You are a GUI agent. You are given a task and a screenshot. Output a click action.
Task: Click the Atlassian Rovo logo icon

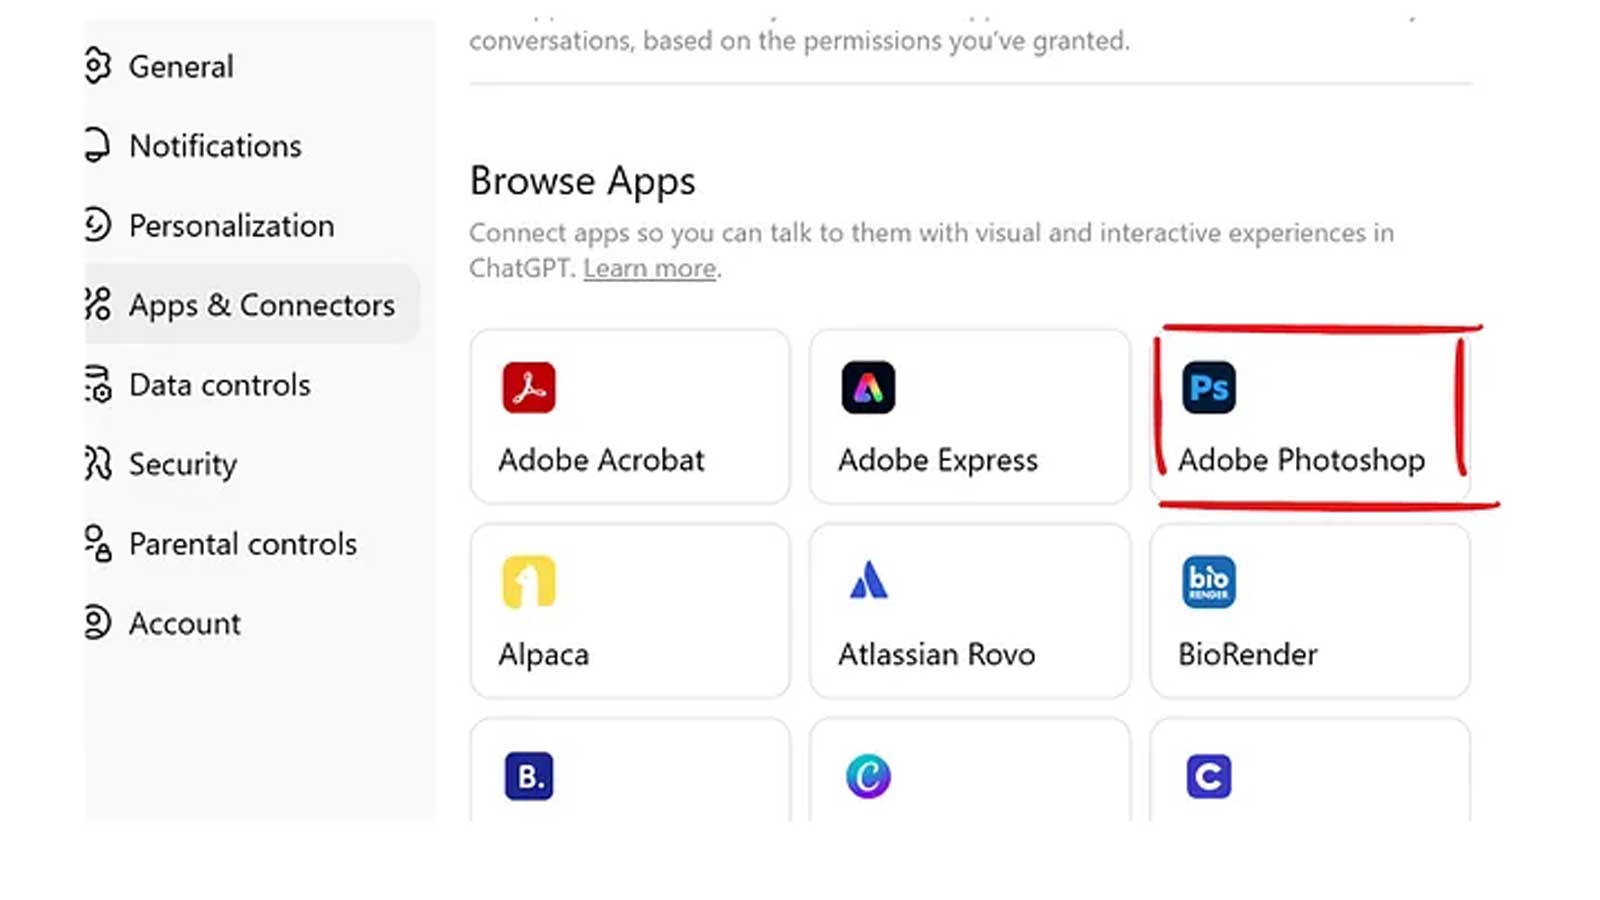click(868, 581)
